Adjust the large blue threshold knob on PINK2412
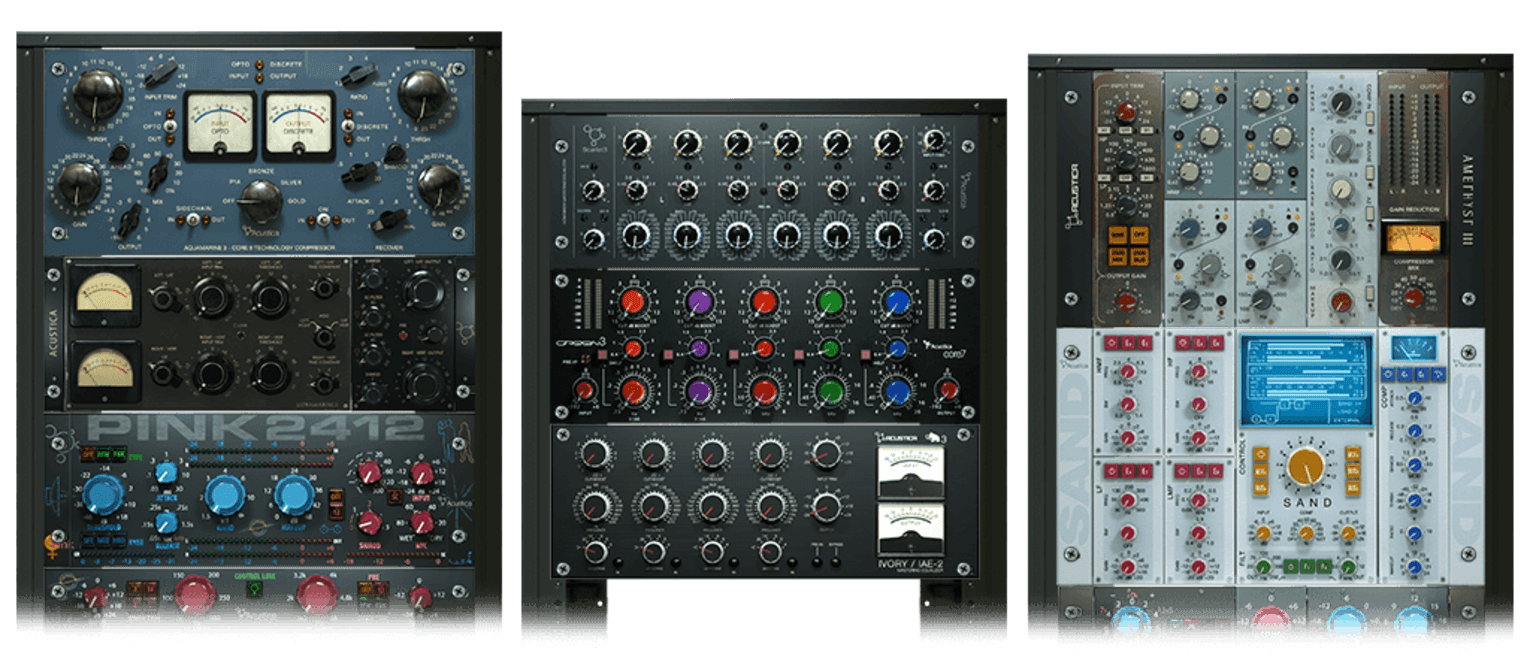This screenshot has width=1530, height=669. [103, 496]
